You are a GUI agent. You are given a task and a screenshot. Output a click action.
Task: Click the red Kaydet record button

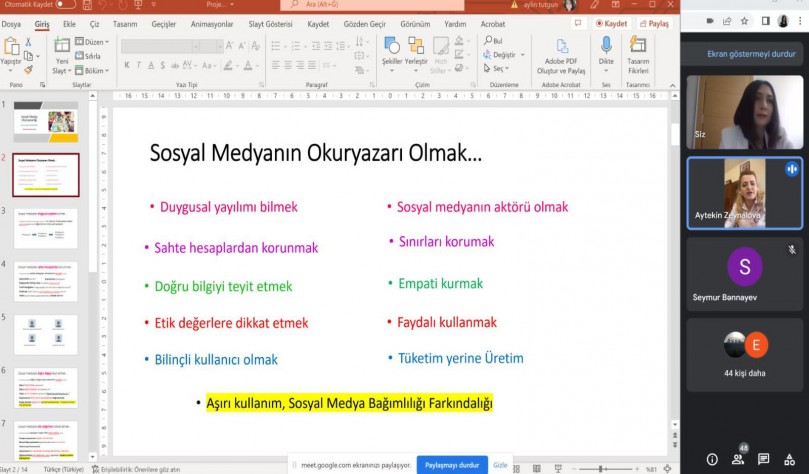pyautogui.click(x=611, y=24)
